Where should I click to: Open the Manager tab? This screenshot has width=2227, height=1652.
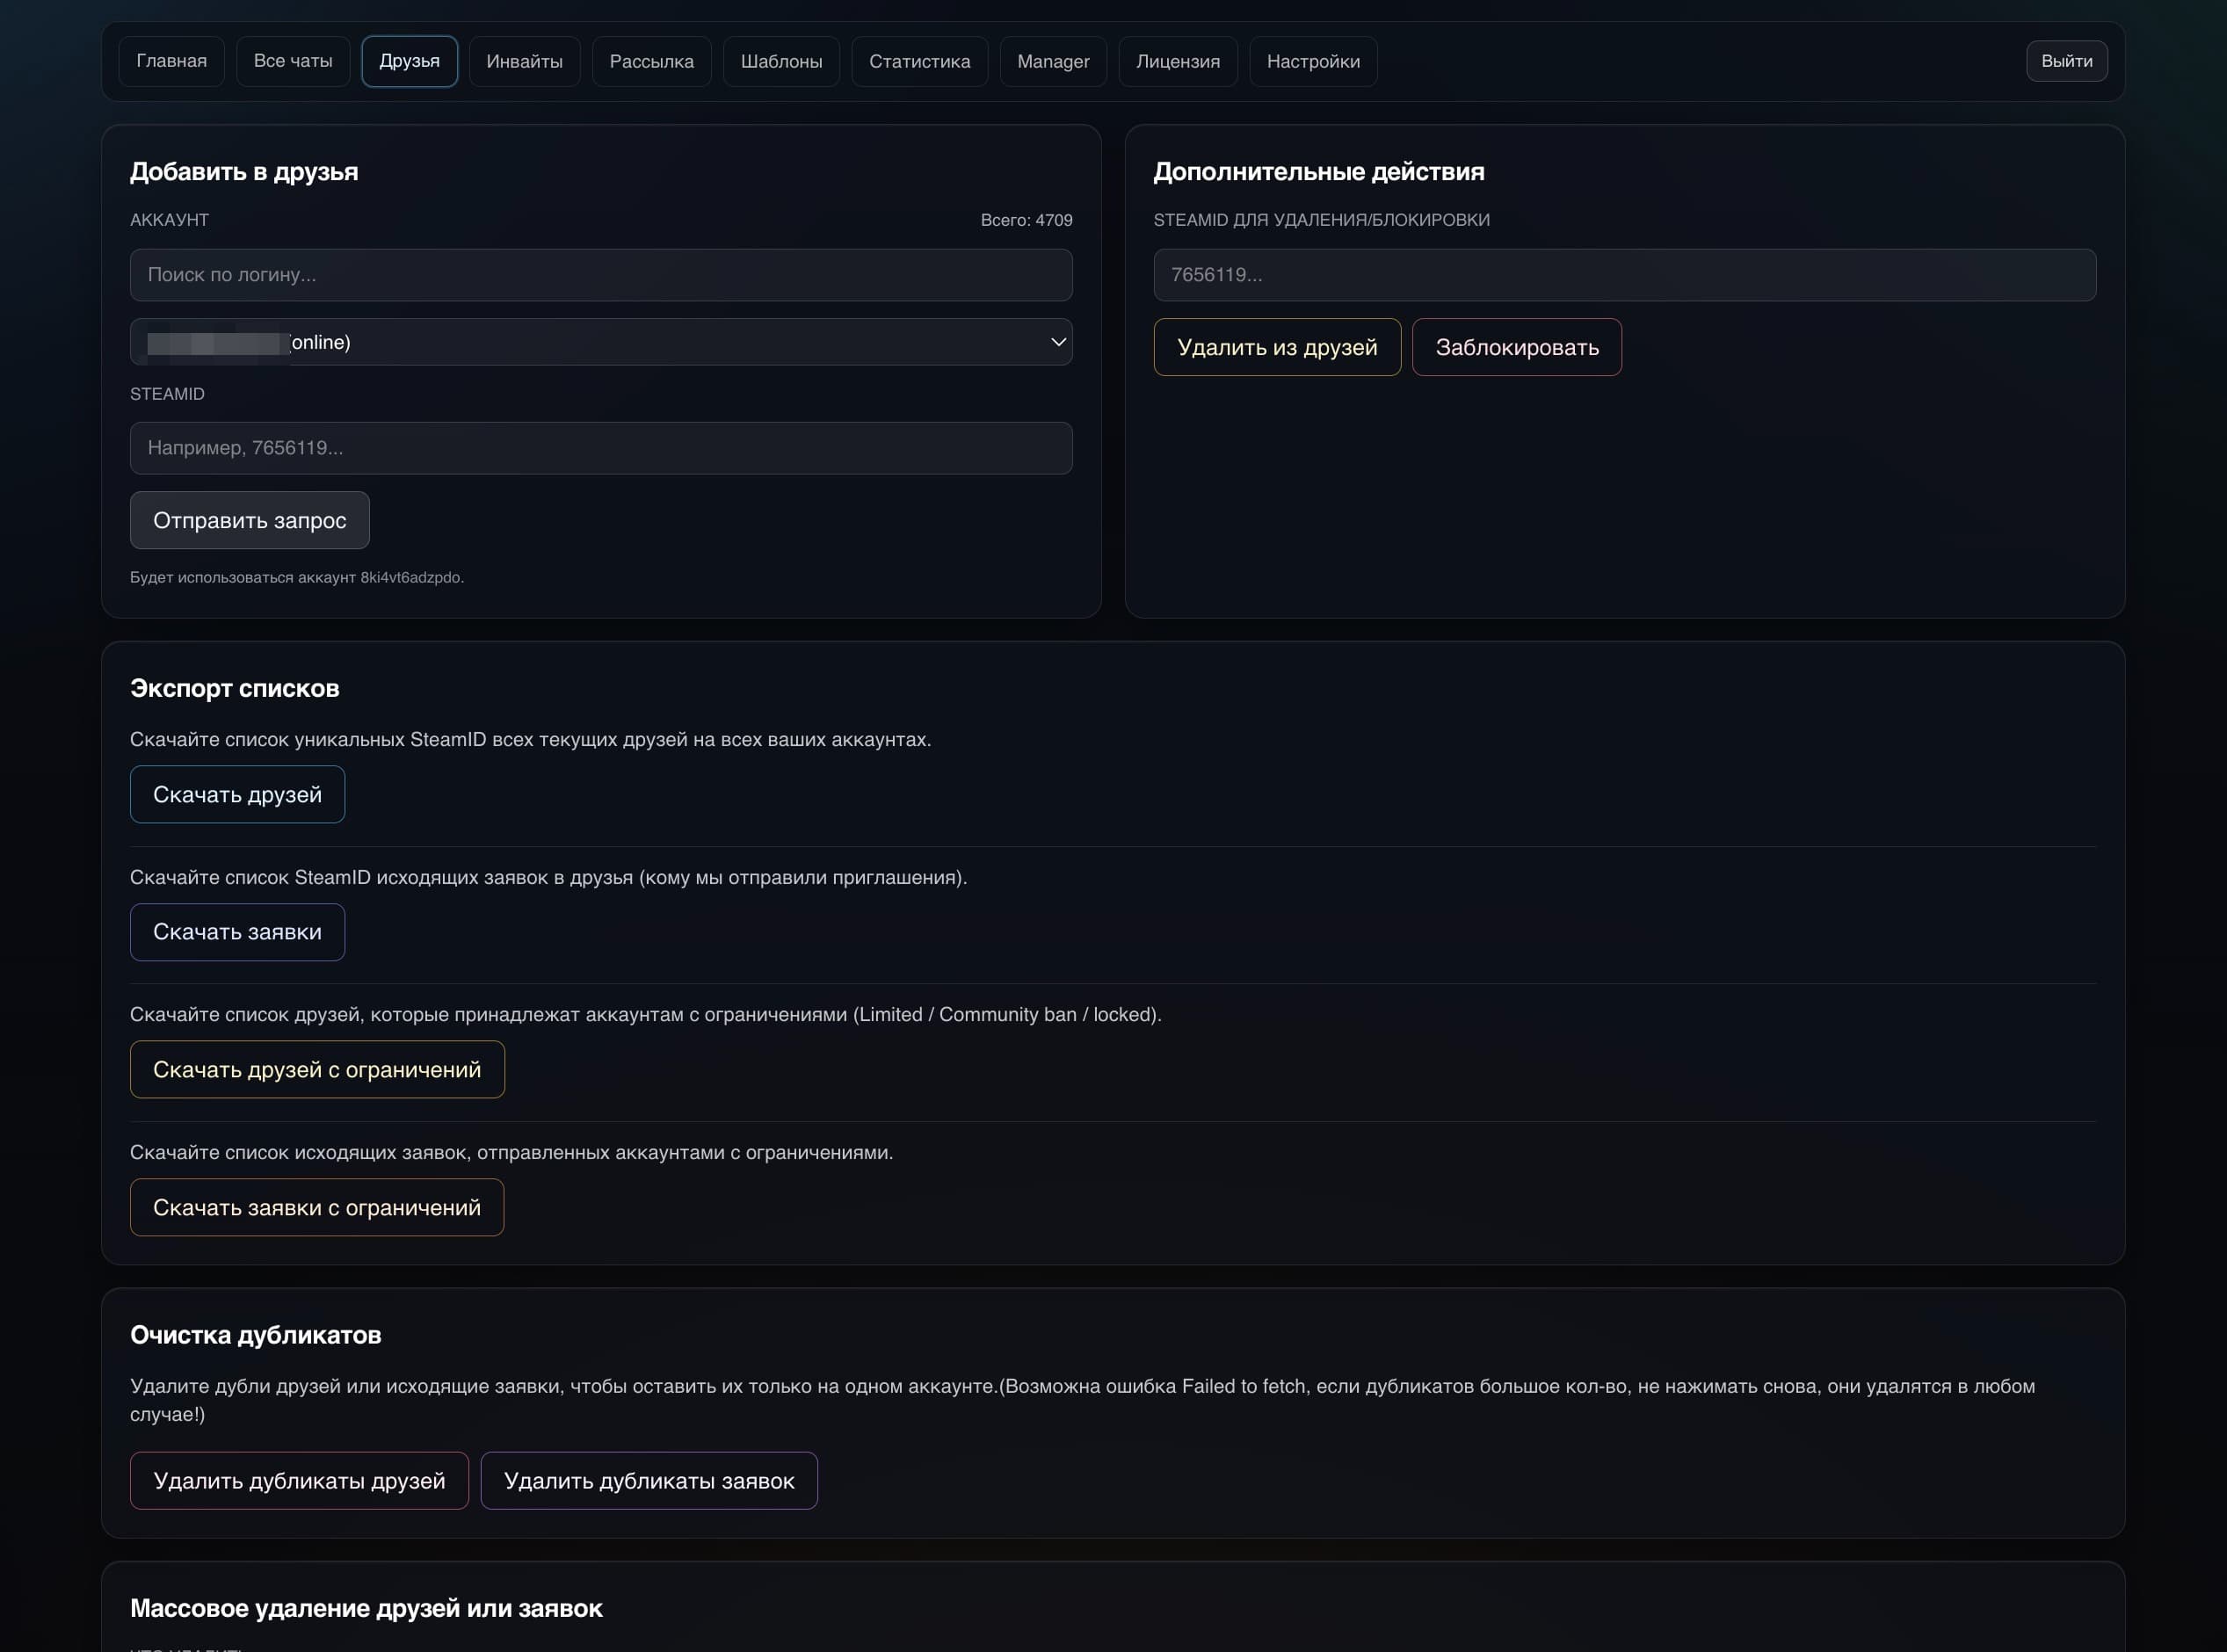(x=1053, y=61)
